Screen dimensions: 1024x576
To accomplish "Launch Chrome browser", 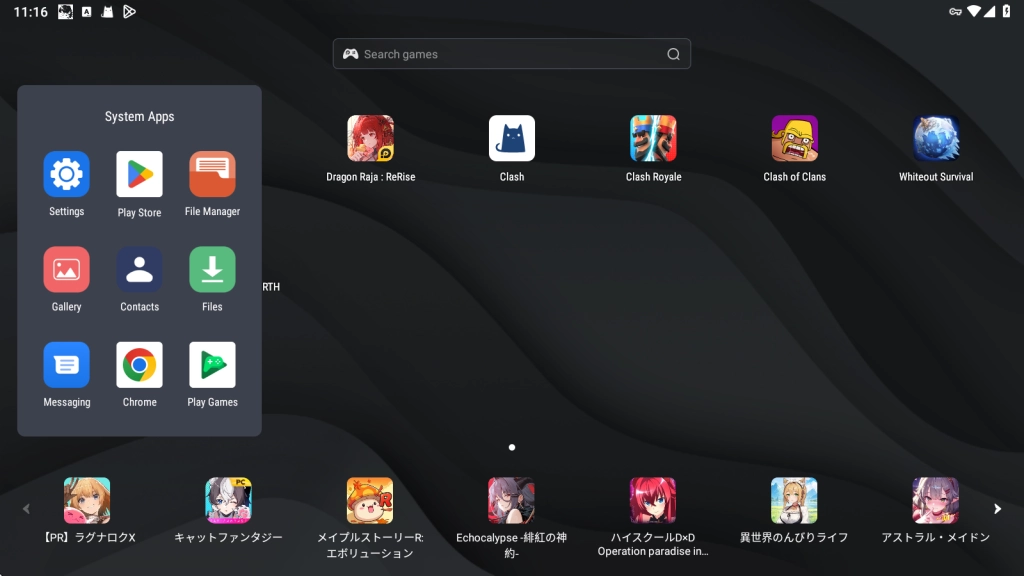I will point(139,365).
